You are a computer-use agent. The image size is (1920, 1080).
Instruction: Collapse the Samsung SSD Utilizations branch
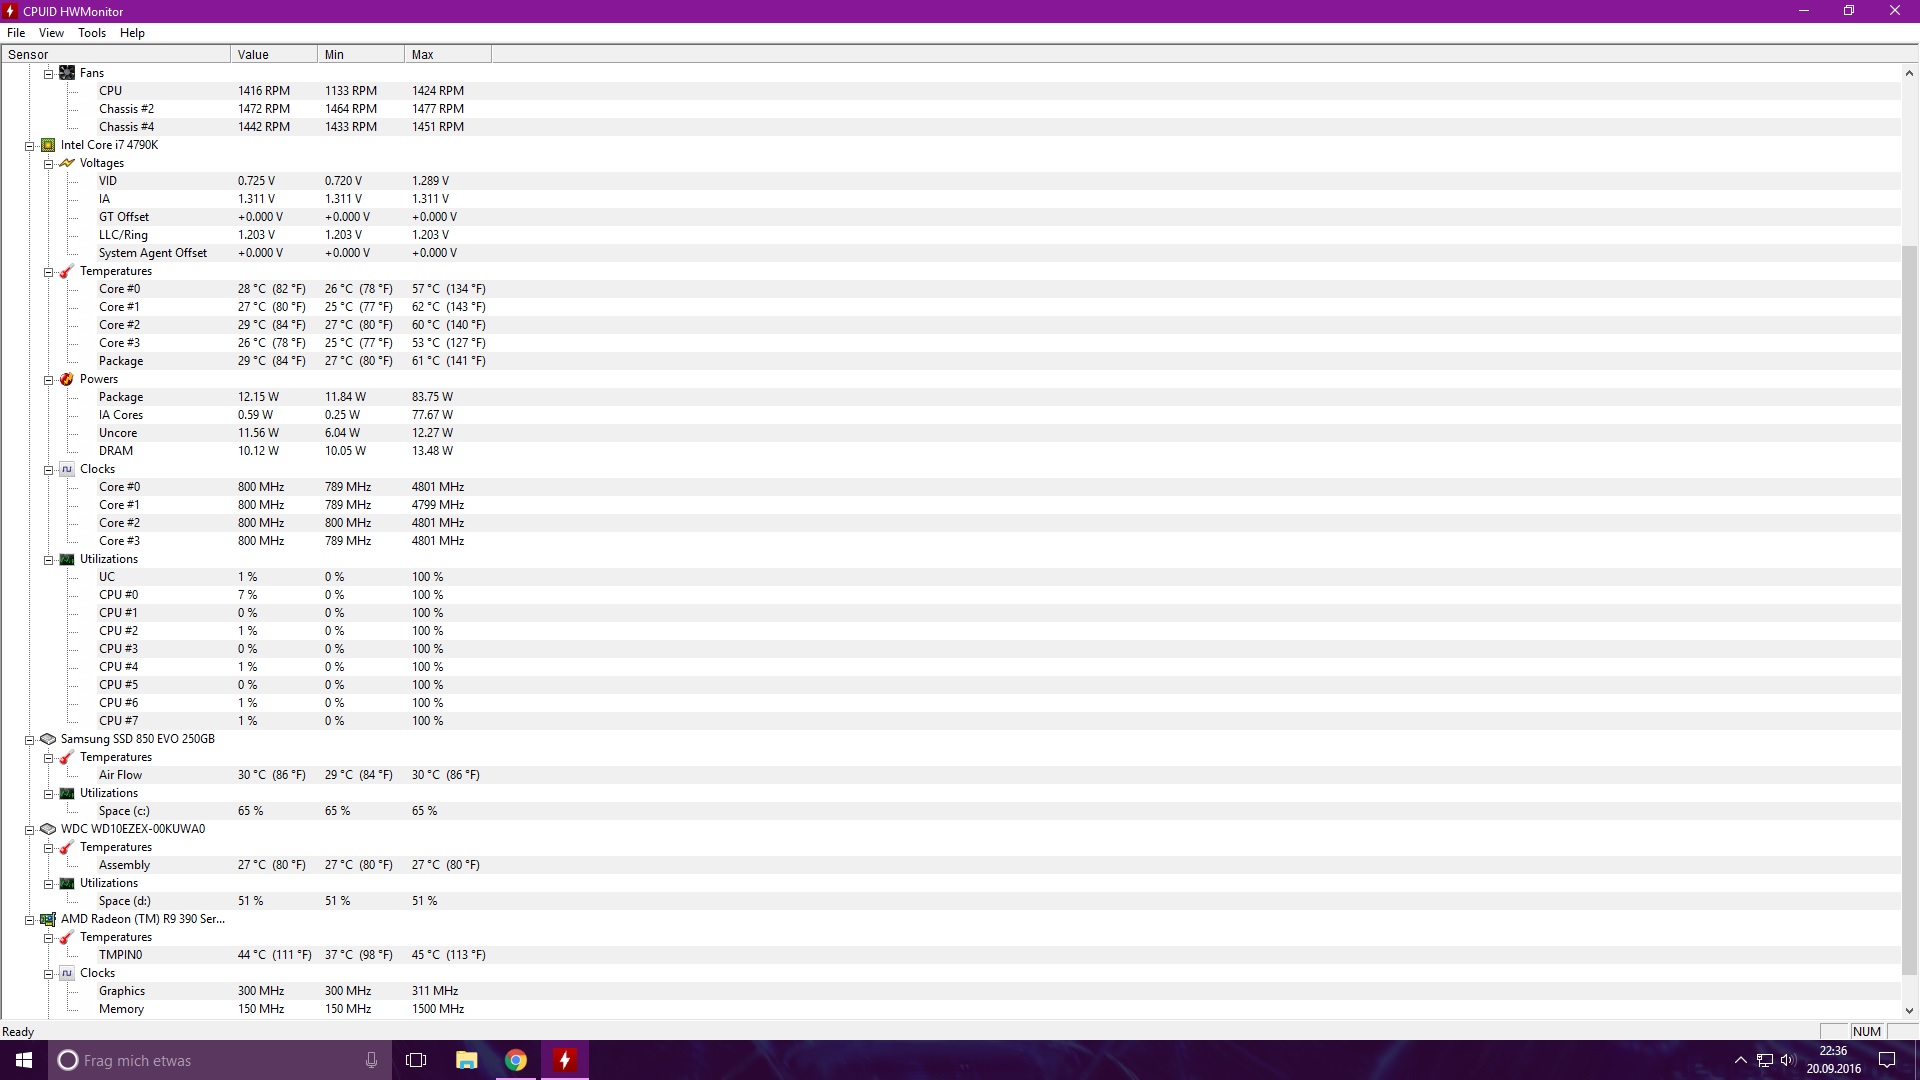(x=48, y=794)
